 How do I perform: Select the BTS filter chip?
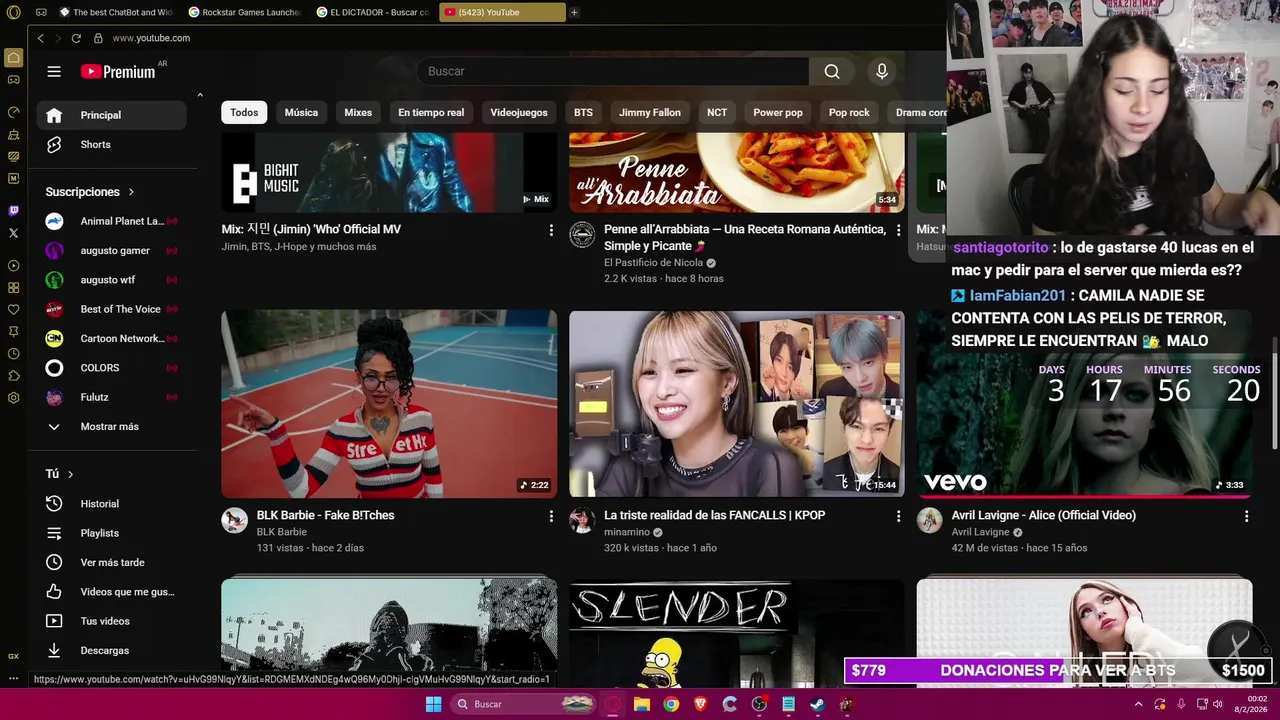tap(583, 113)
